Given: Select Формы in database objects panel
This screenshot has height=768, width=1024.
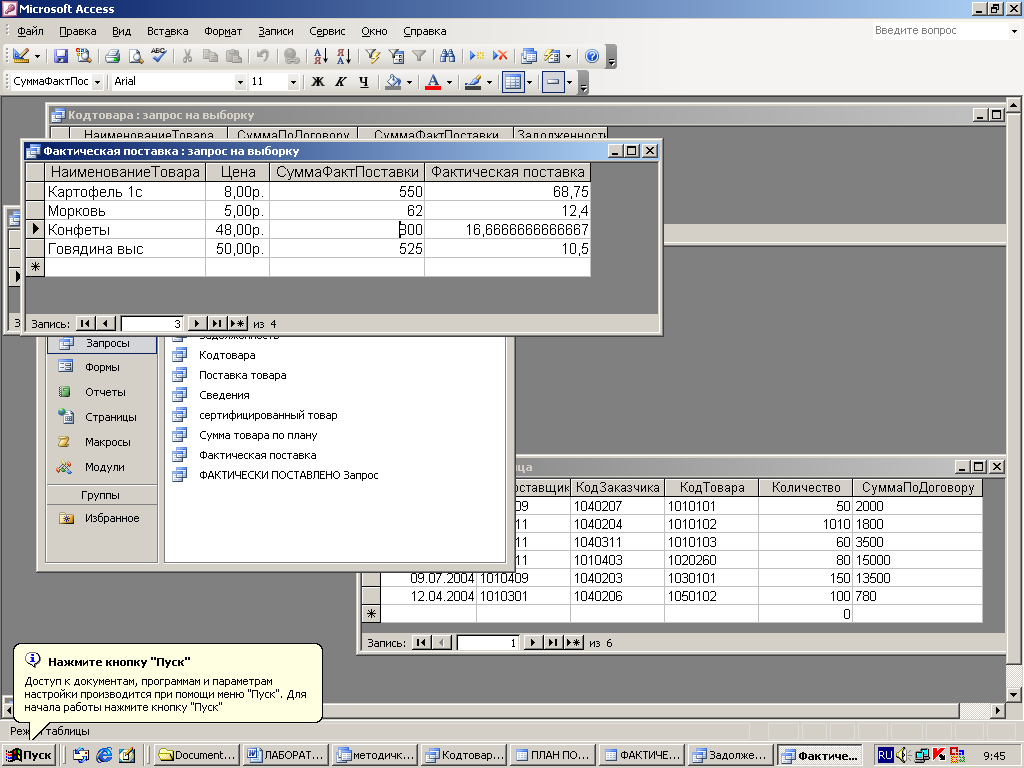Looking at the screenshot, I should [102, 367].
